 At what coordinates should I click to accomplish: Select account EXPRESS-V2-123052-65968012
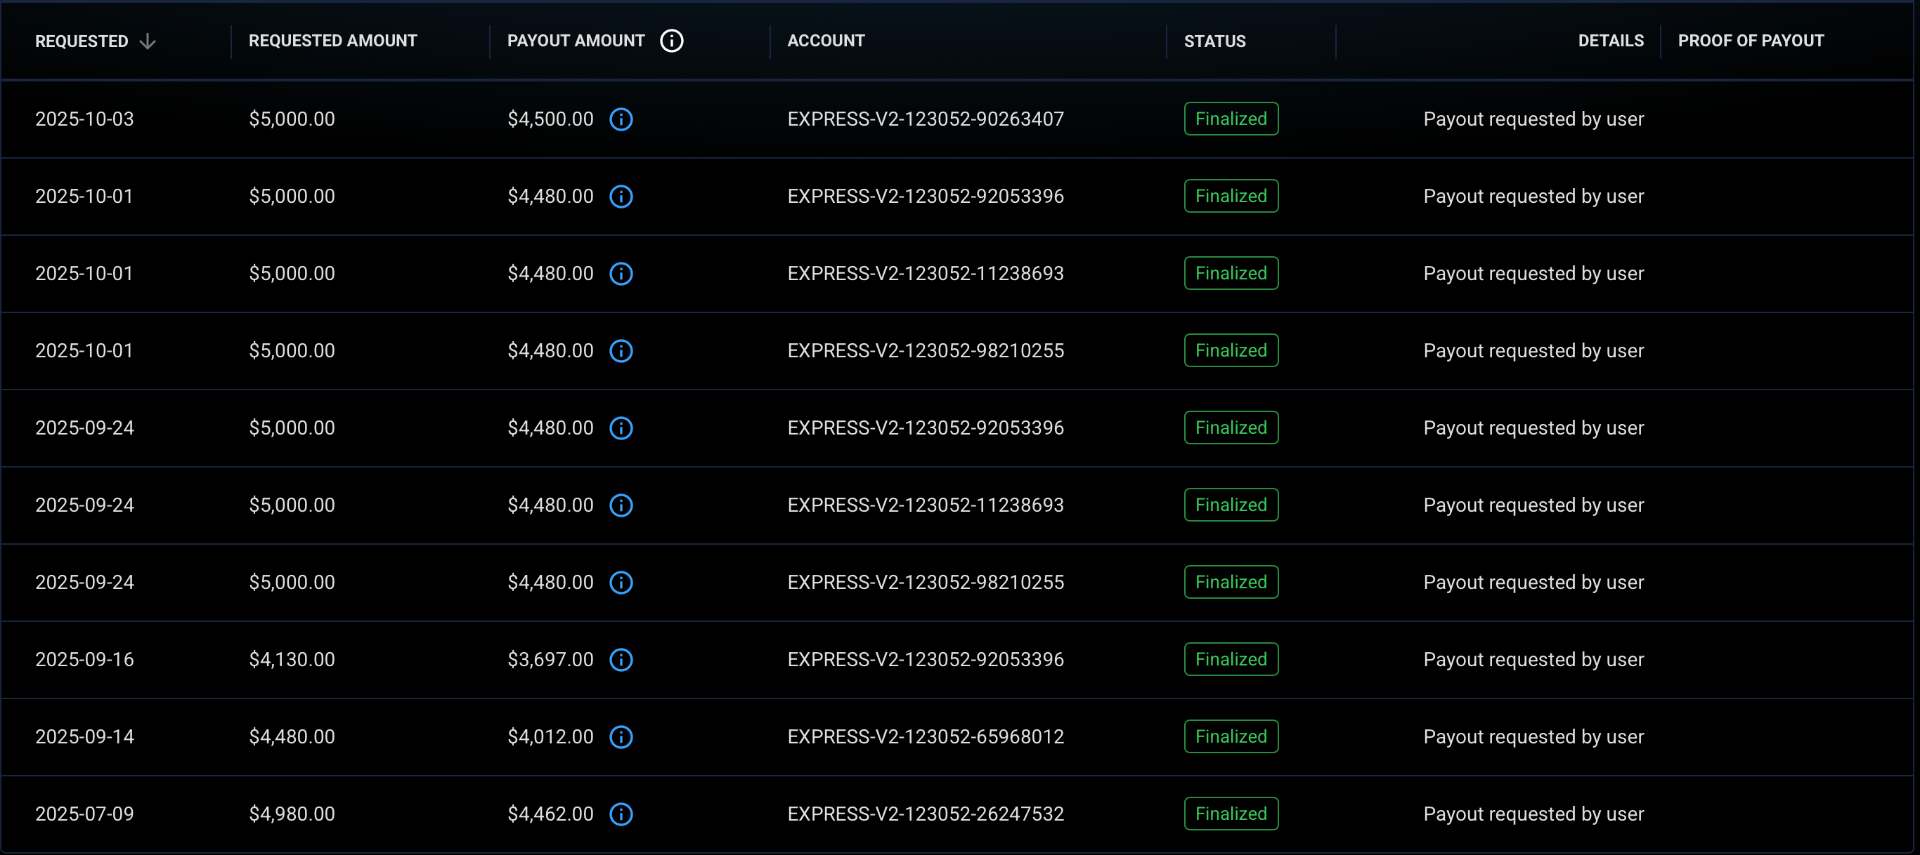(x=926, y=737)
